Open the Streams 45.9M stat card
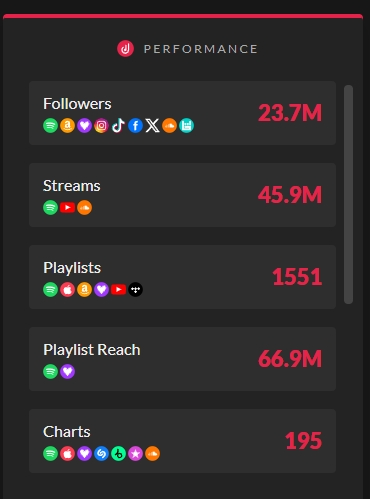The height and width of the screenshot is (499, 370). [x=182, y=195]
